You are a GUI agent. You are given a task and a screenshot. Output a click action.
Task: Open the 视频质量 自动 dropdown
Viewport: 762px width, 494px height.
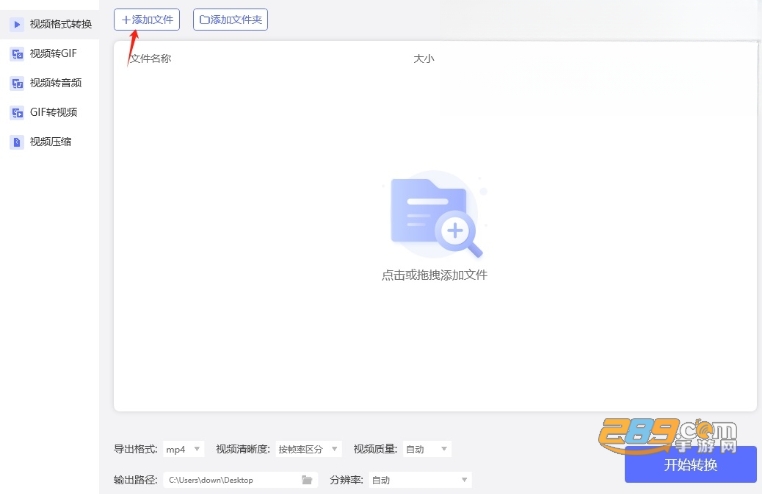427,449
